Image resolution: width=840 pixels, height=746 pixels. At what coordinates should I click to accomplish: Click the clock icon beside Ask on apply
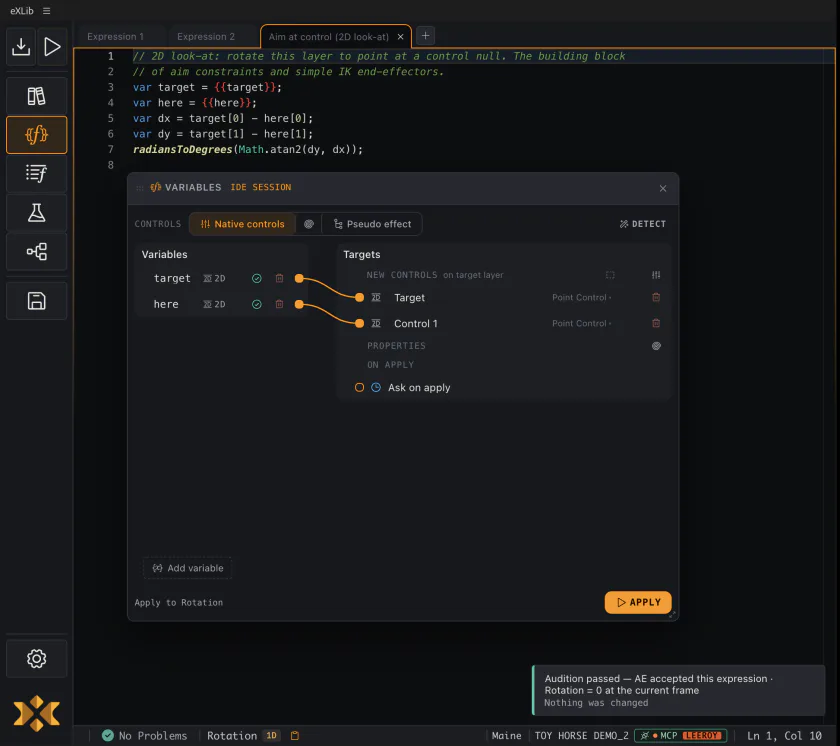coord(376,387)
